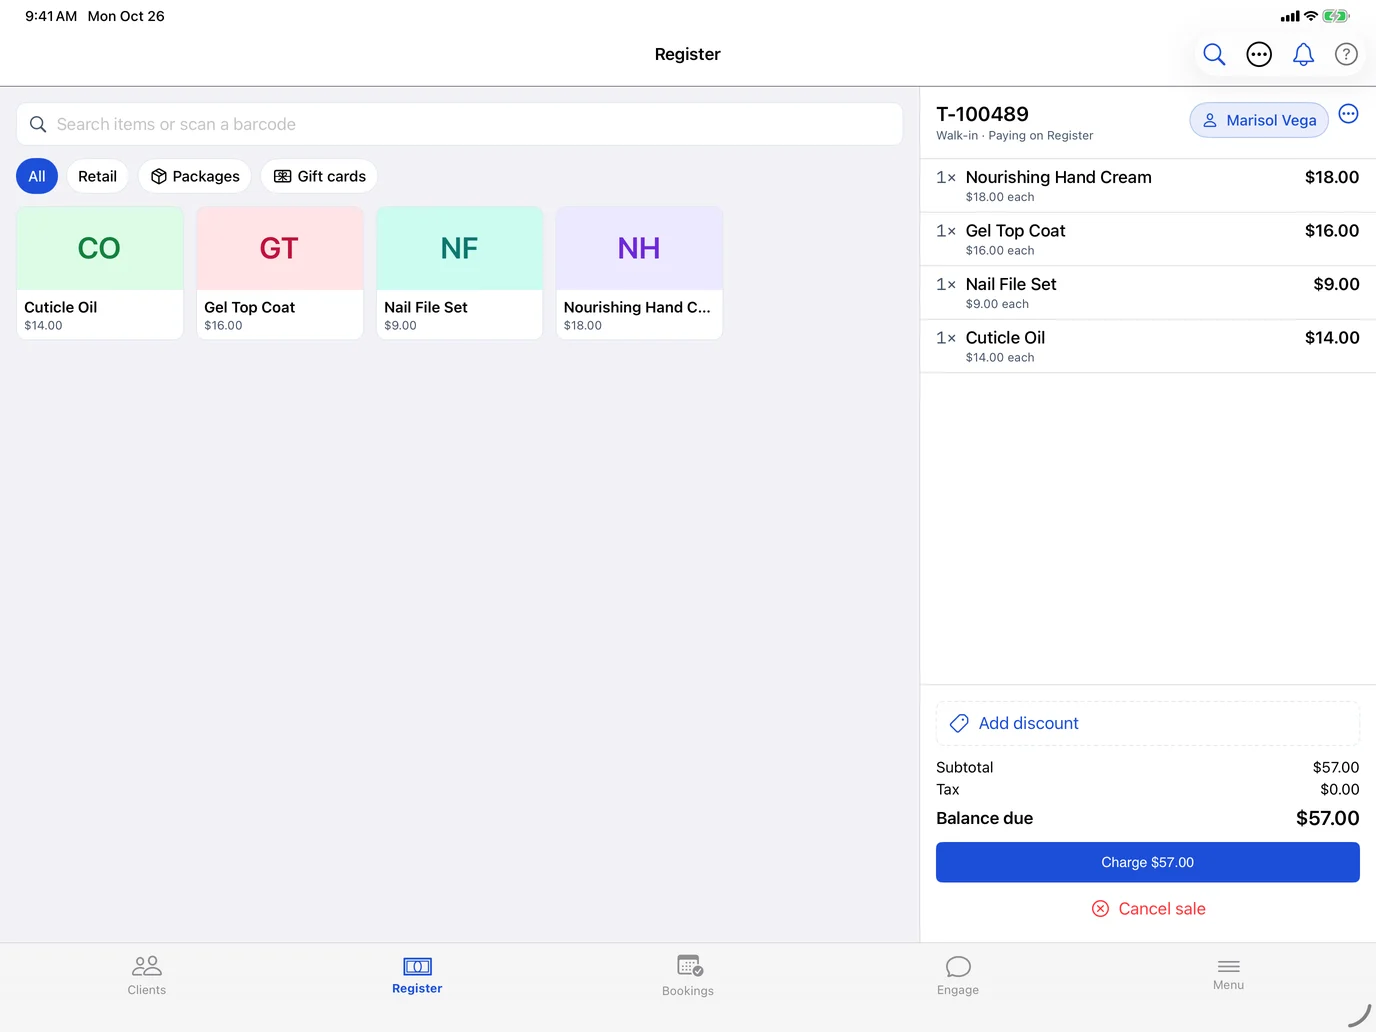1376x1032 pixels.
Task: Click the Subtotal label
Action: click(964, 767)
